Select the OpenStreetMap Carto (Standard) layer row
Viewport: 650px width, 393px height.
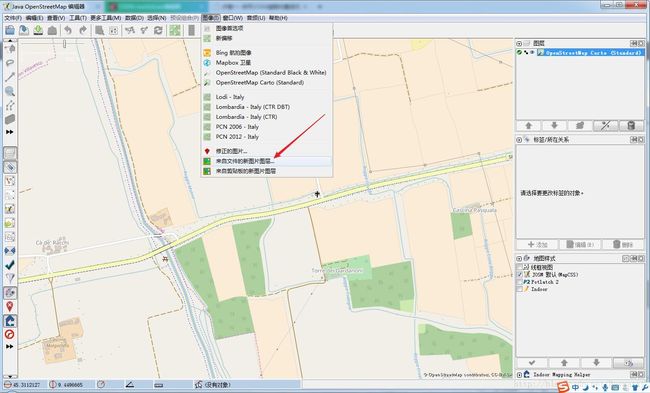580,53
